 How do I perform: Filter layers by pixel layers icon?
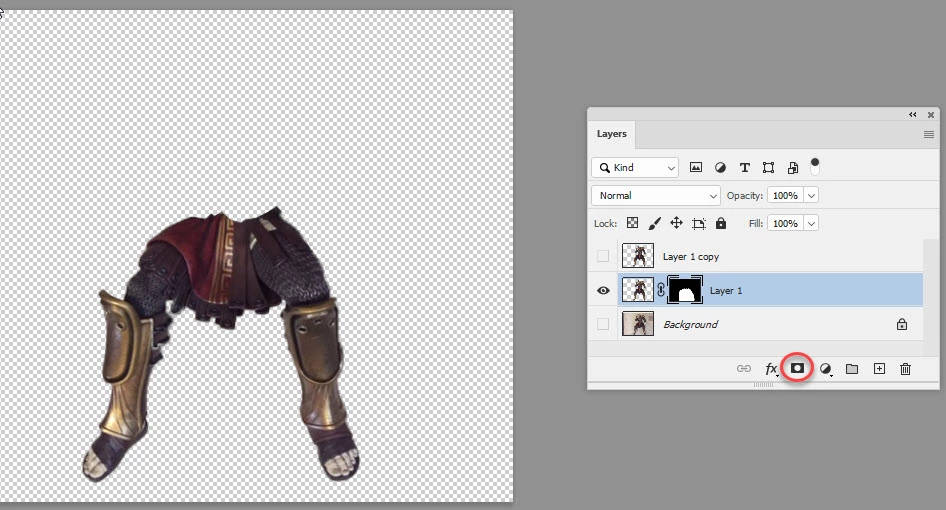coord(696,167)
